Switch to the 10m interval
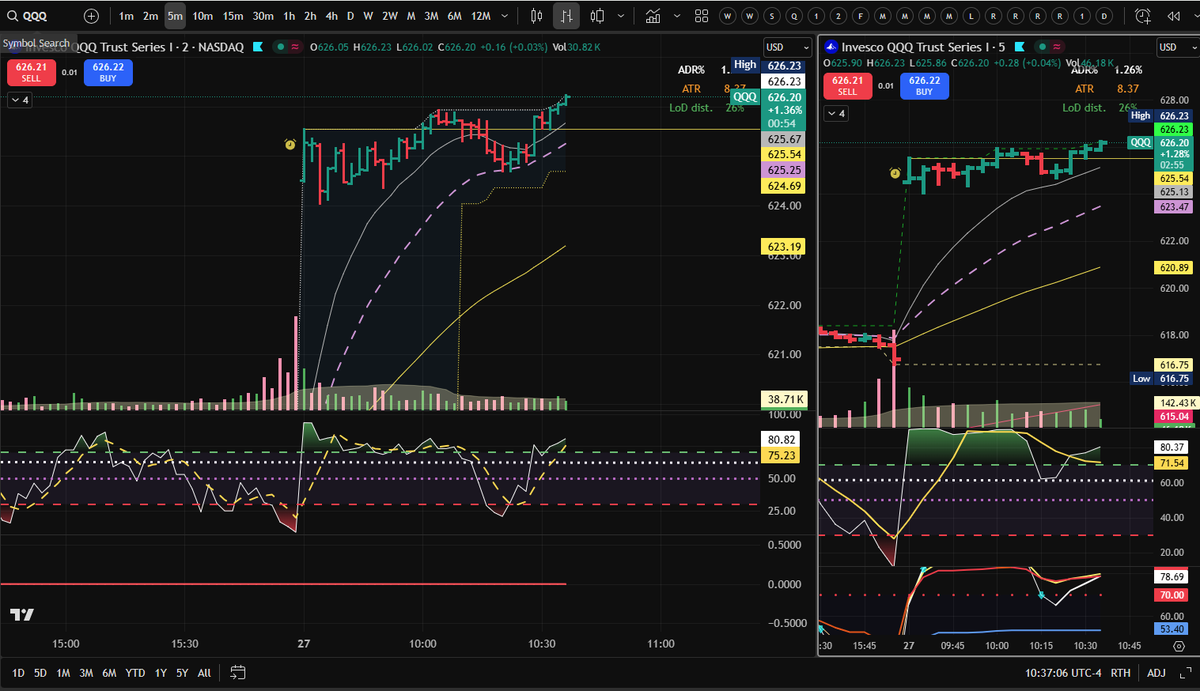Image resolution: width=1200 pixels, height=691 pixels. pyautogui.click(x=203, y=16)
